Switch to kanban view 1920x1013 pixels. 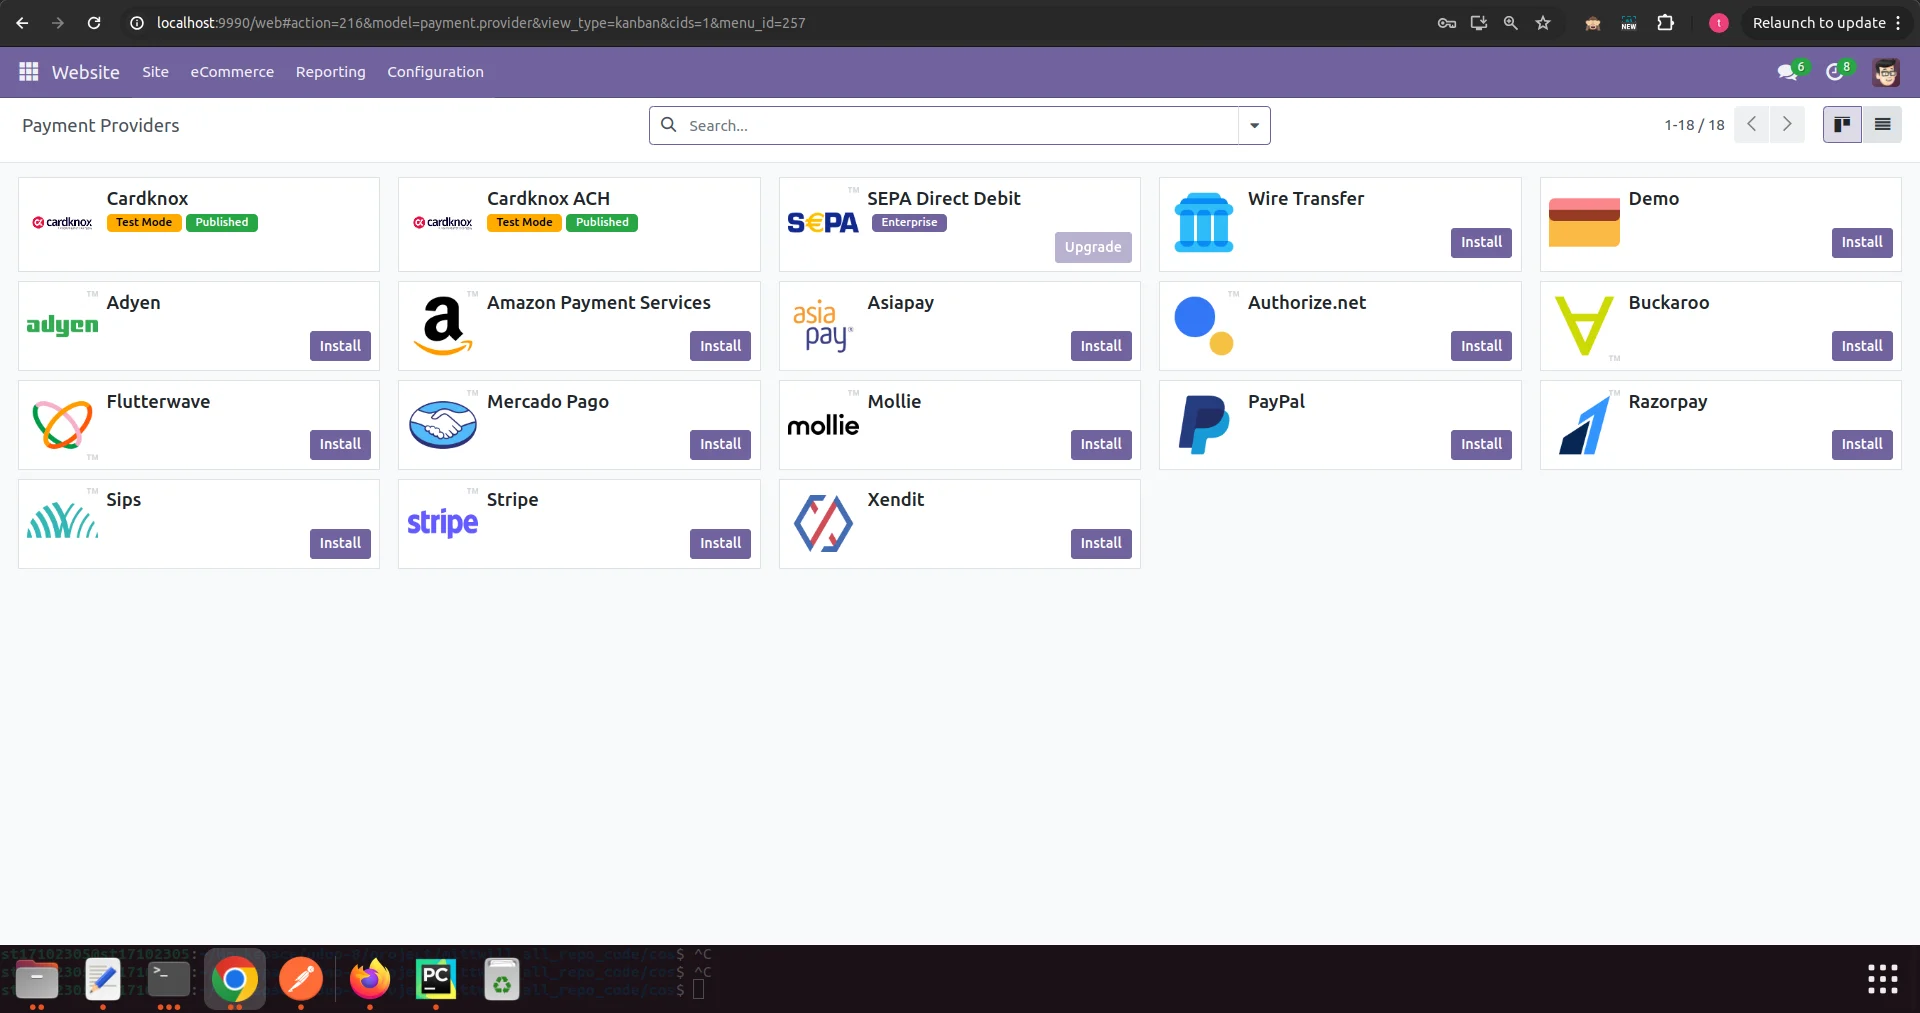1842,125
